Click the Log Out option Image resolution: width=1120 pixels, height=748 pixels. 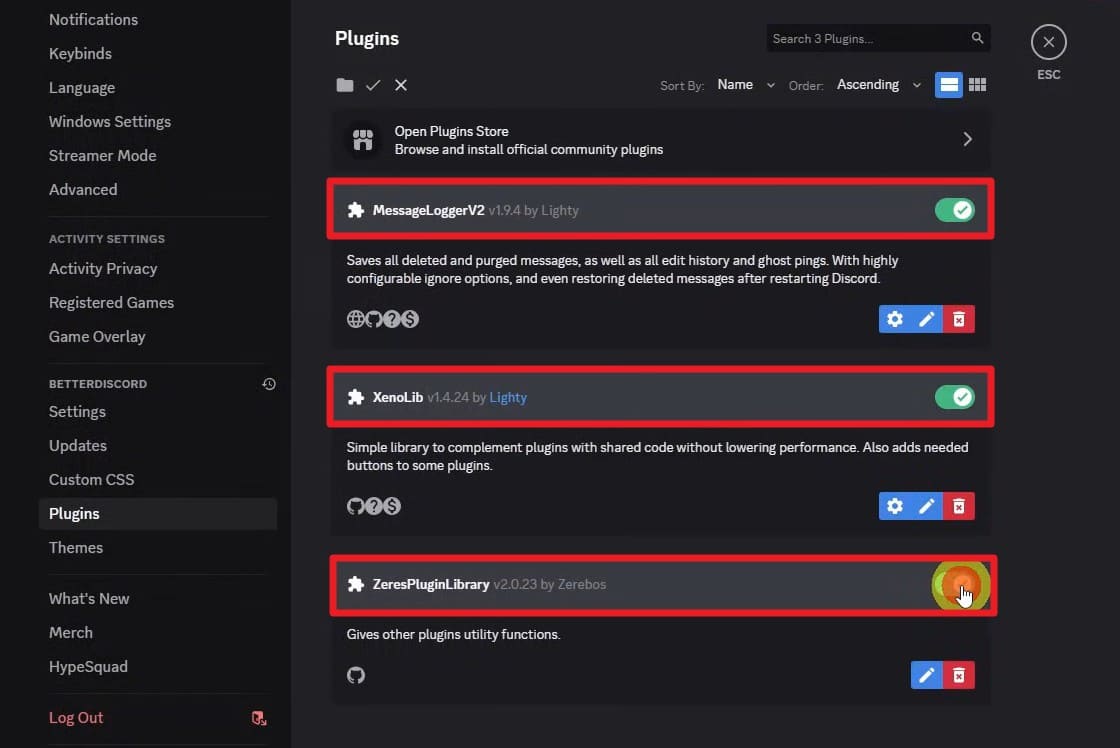76,717
